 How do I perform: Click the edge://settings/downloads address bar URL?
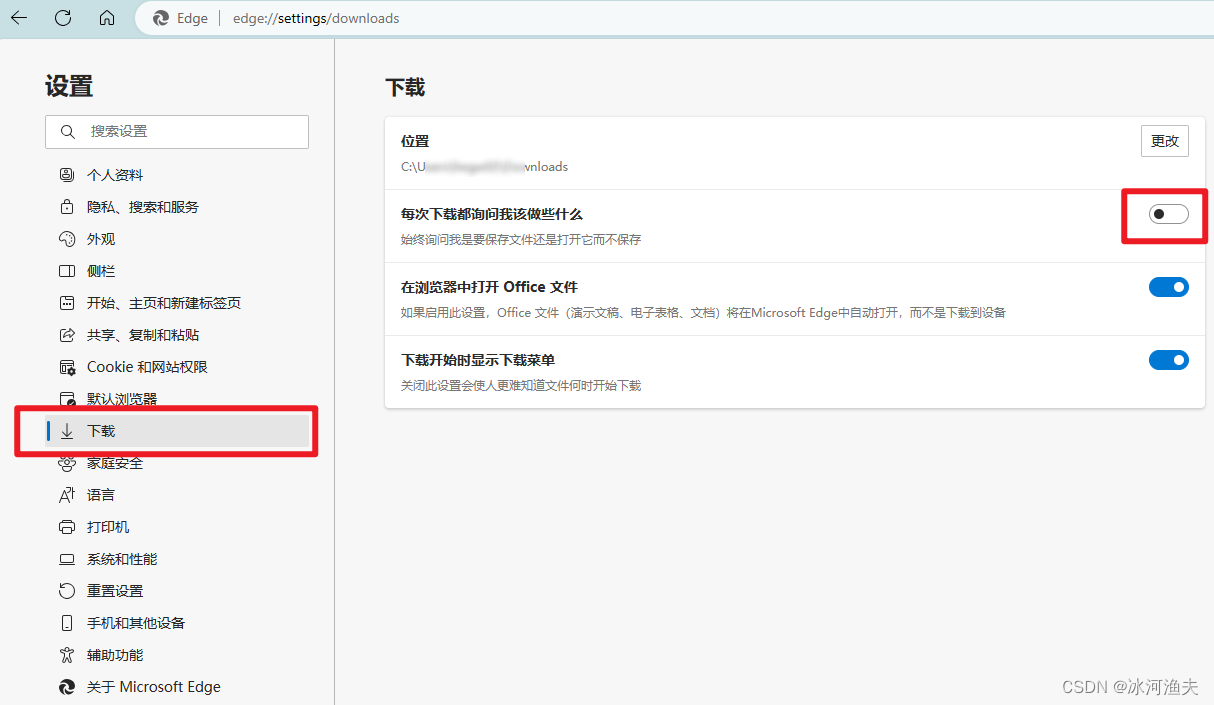point(316,18)
